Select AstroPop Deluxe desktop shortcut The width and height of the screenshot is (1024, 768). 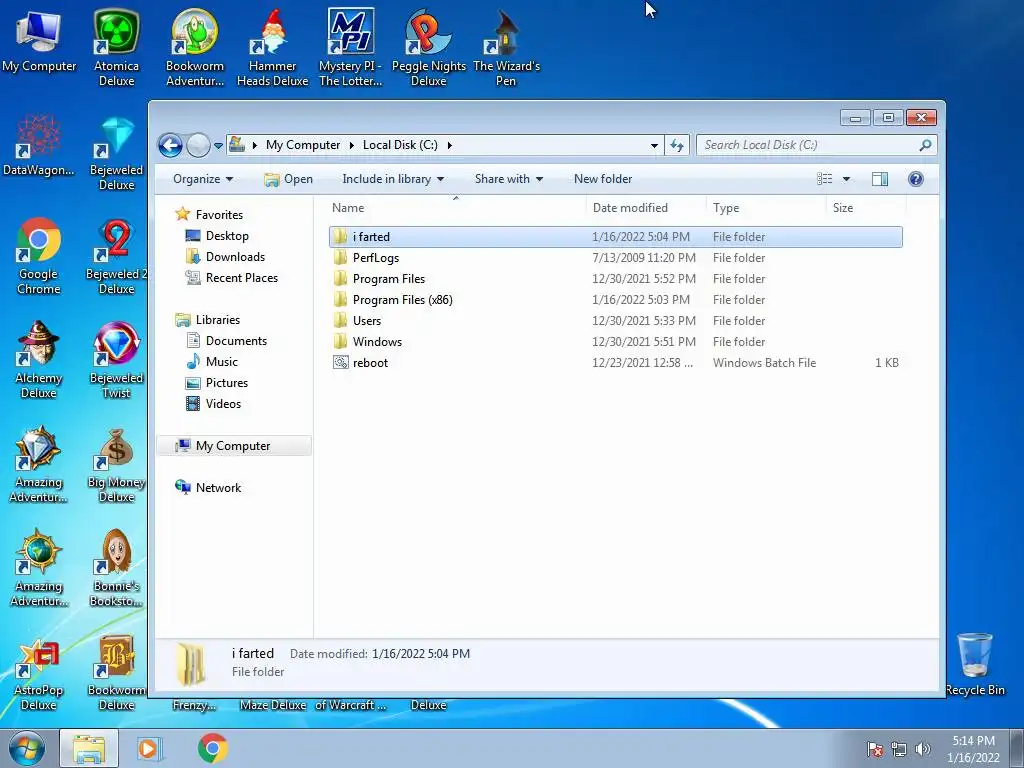39,673
